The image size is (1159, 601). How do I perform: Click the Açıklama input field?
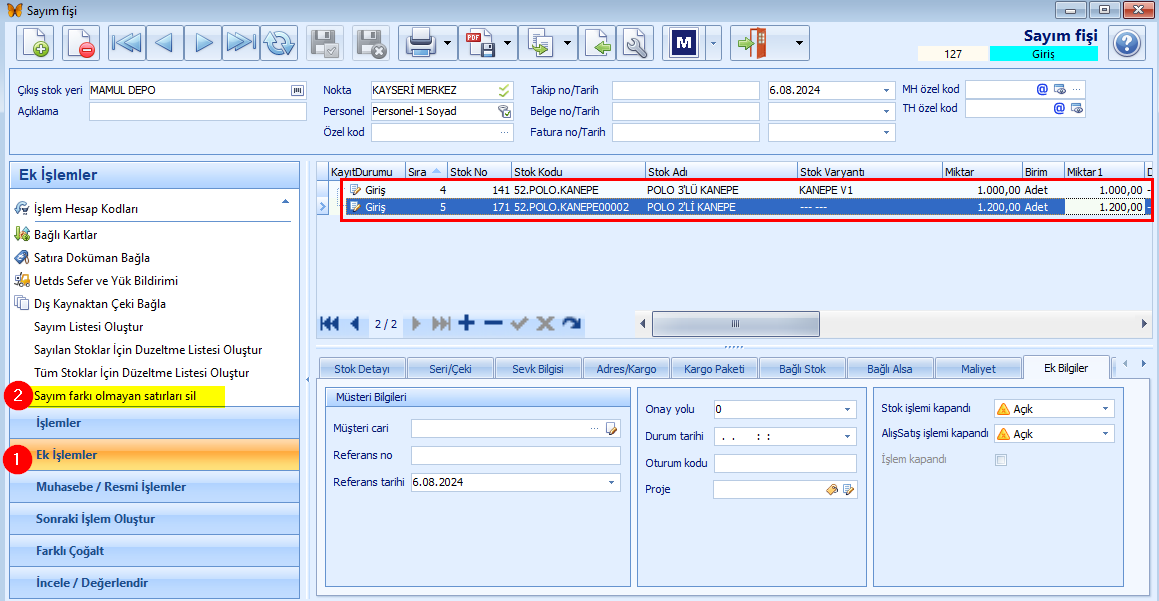(197, 112)
